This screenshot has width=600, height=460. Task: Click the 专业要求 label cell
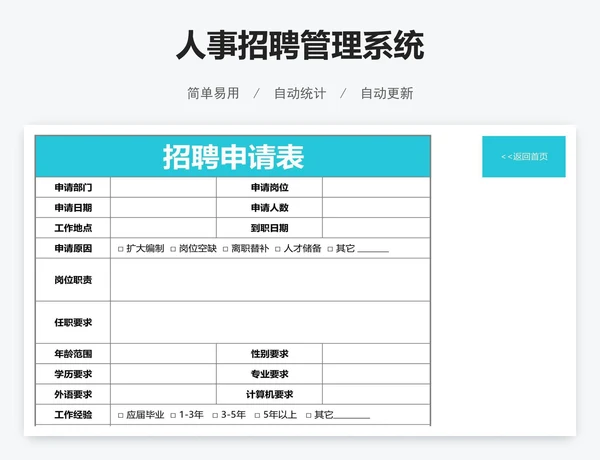(269, 374)
